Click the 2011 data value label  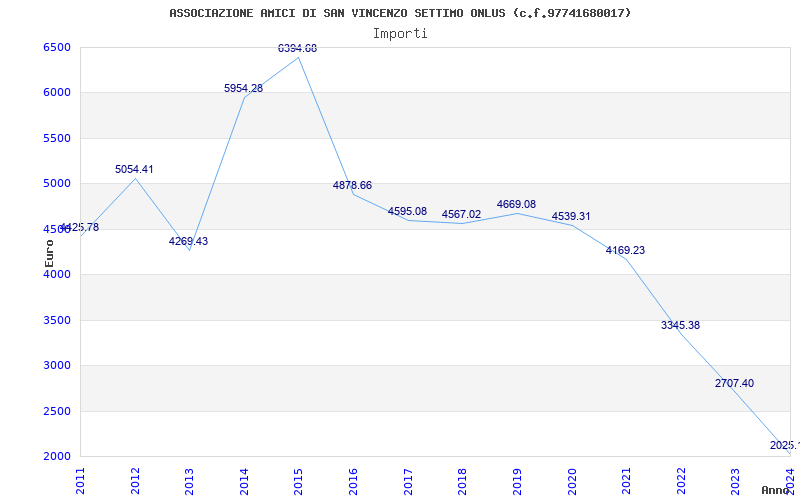[80, 228]
